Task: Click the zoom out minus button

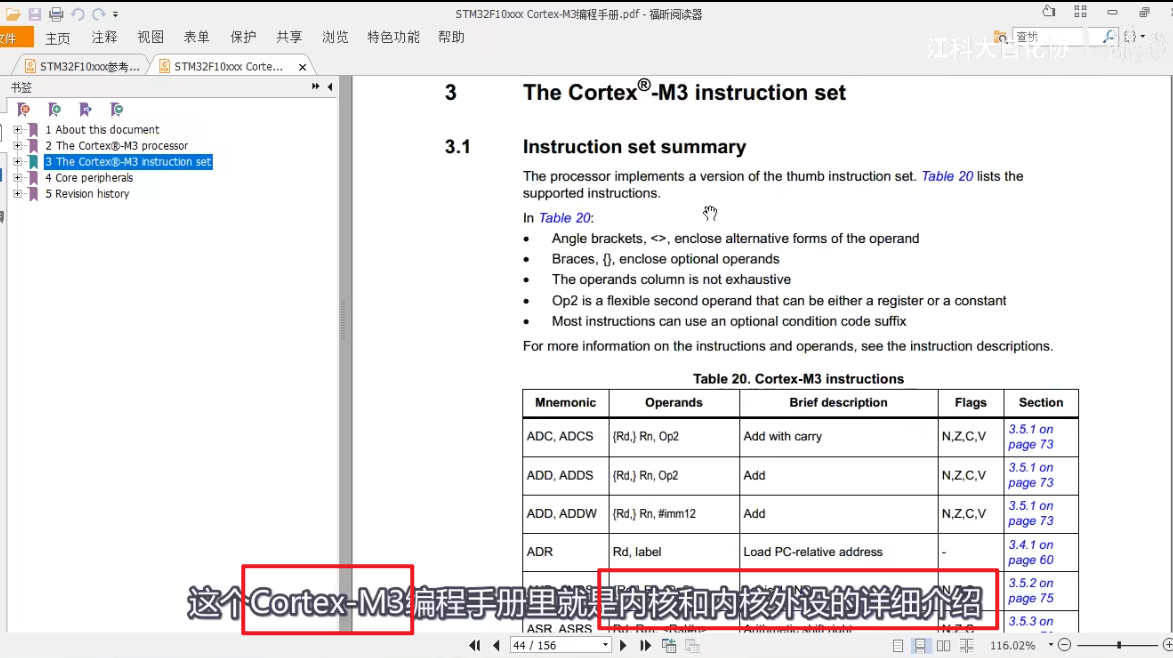Action: [x=1065, y=645]
